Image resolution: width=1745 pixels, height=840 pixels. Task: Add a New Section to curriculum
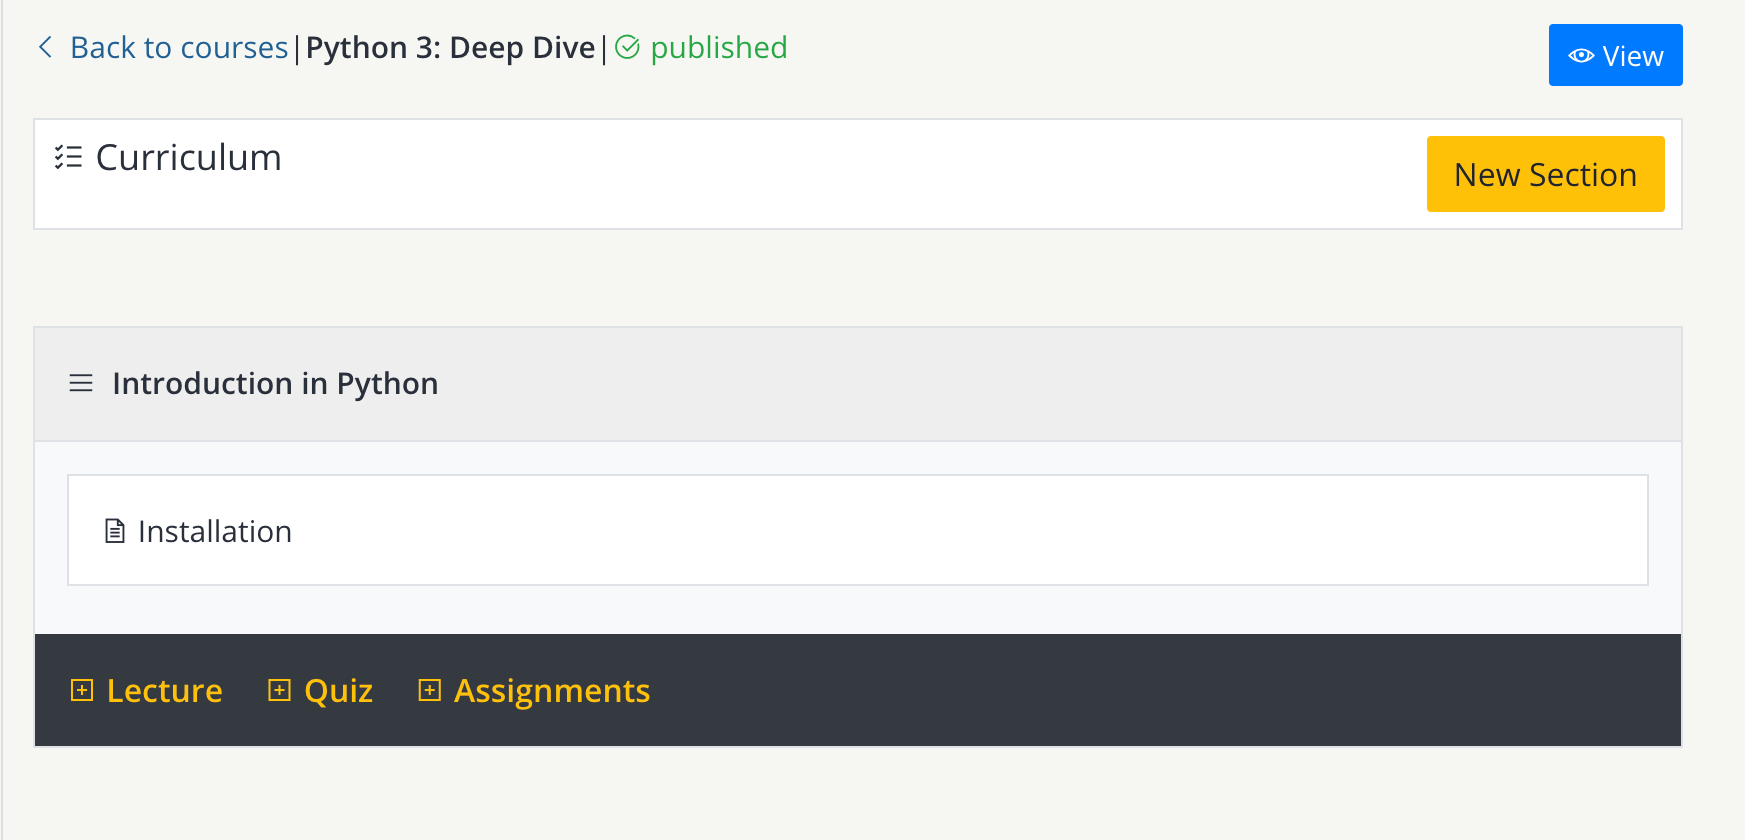coord(1544,175)
